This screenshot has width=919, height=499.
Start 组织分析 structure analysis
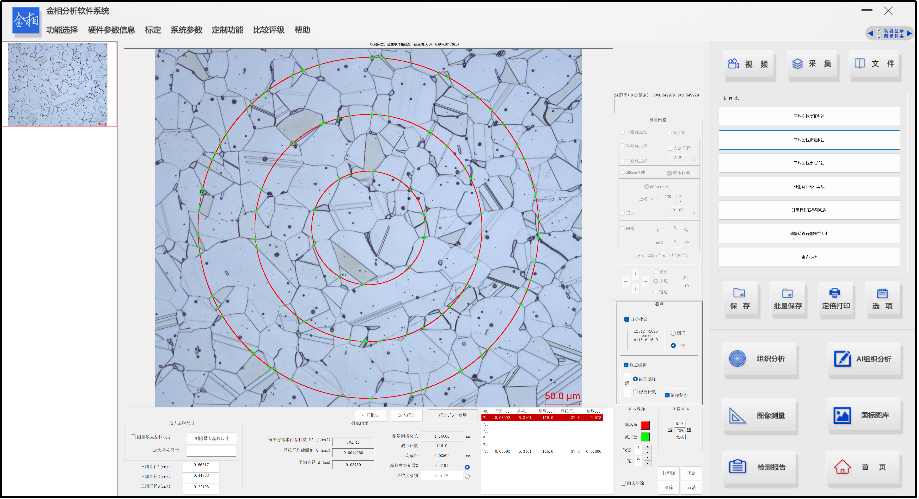(x=761, y=360)
